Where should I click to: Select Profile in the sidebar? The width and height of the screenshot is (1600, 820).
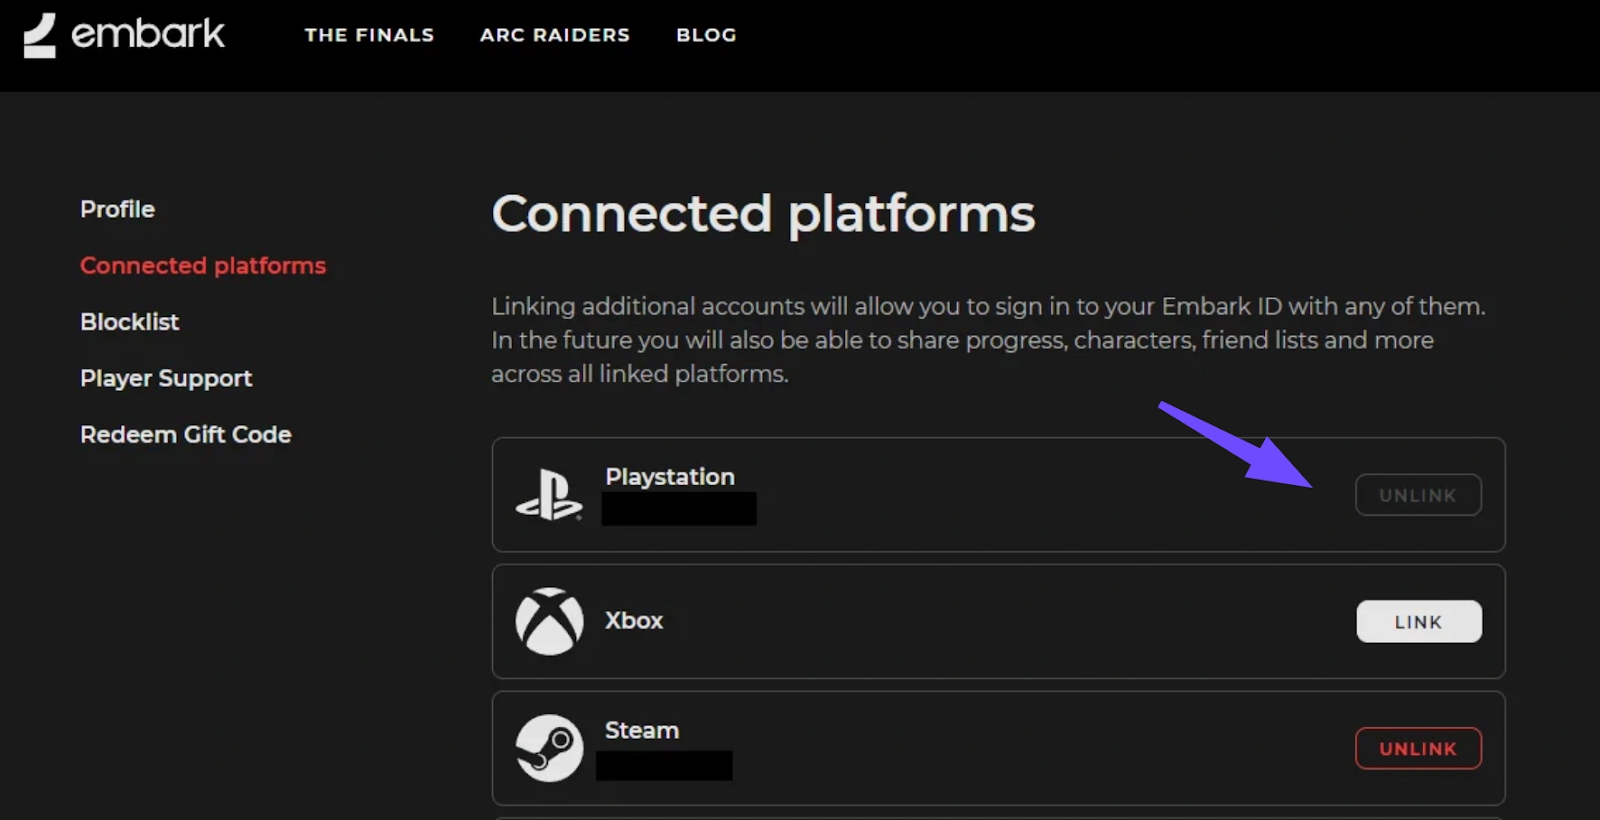117,209
